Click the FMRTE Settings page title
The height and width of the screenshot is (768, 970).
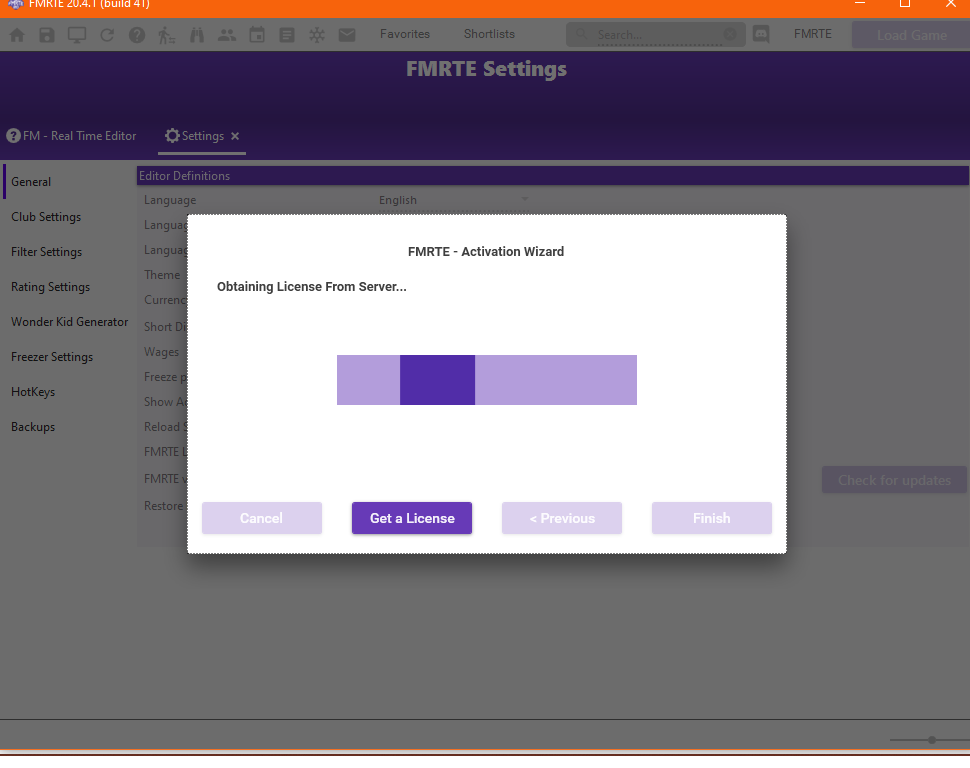point(486,69)
